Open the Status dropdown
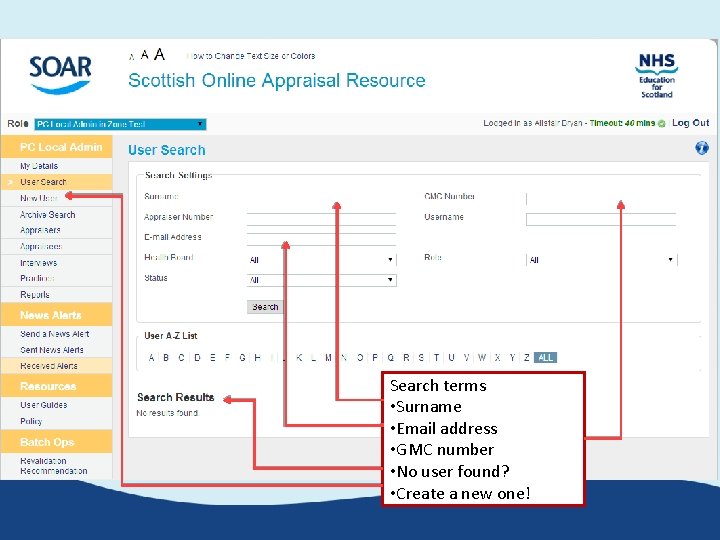Image resolution: width=720 pixels, height=540 pixels. 321,280
